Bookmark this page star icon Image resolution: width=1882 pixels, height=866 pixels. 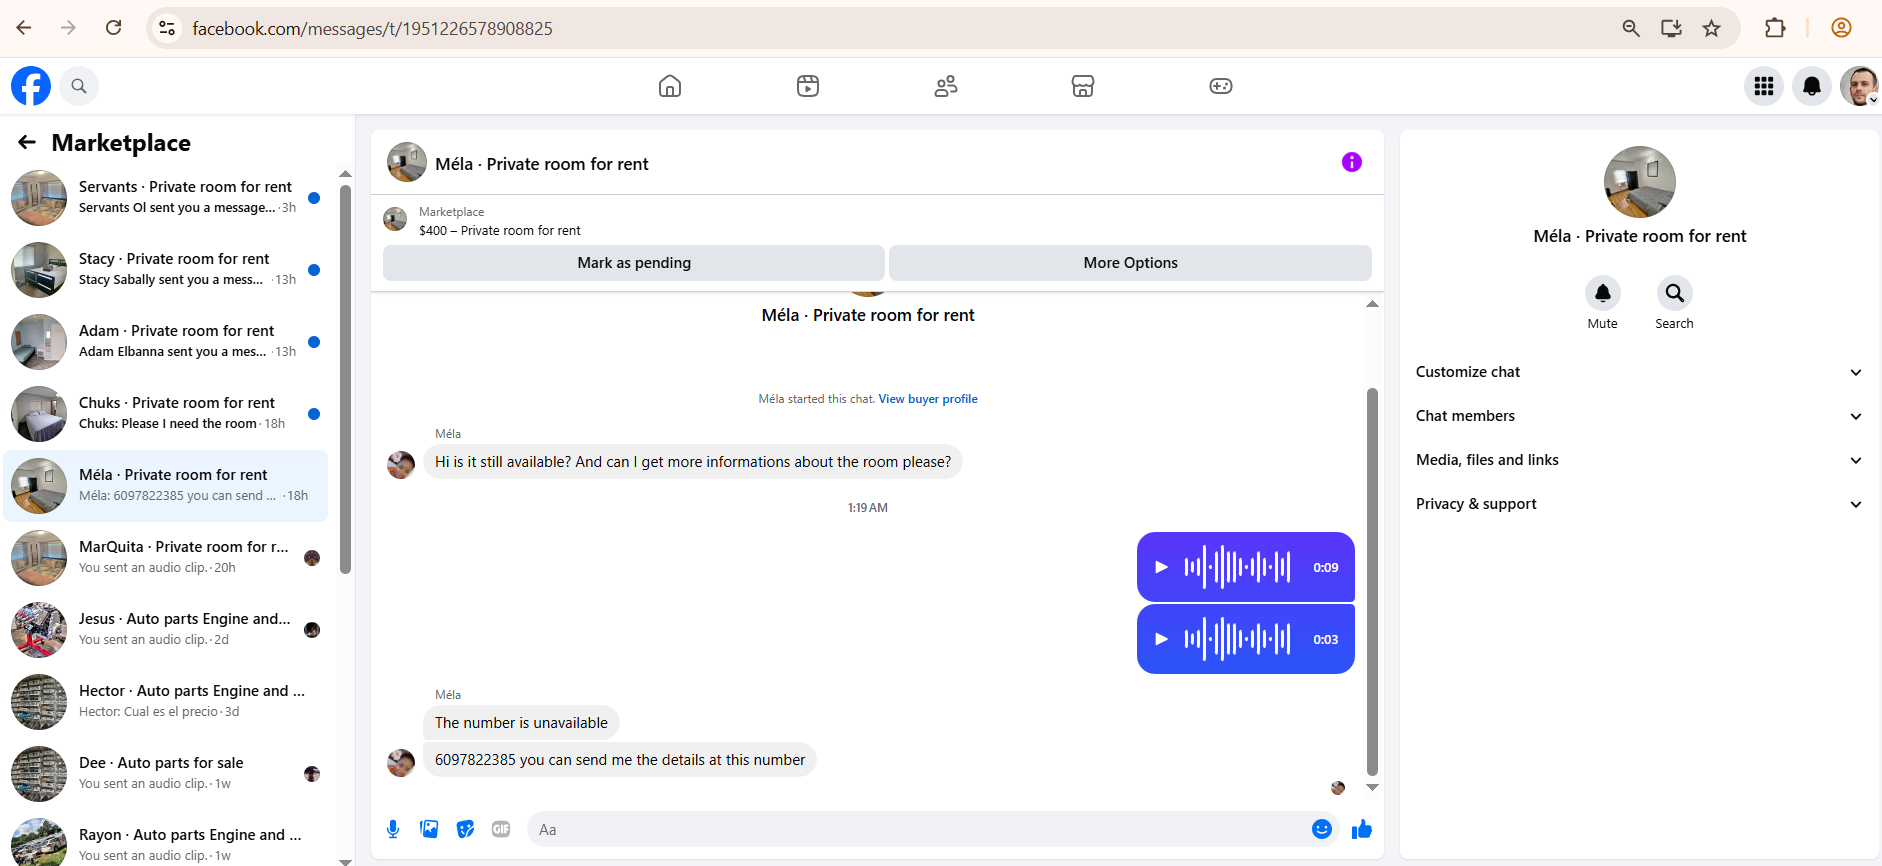[x=1712, y=28]
